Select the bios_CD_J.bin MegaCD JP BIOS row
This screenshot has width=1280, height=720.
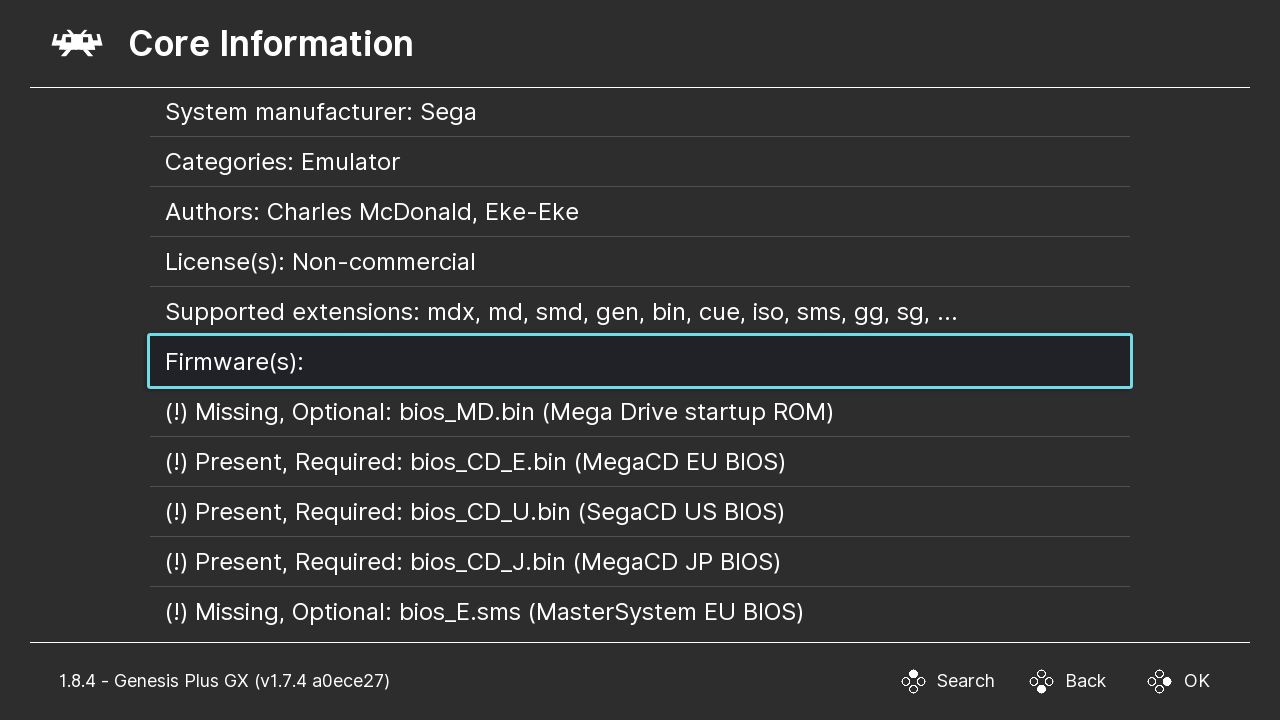[640, 562]
